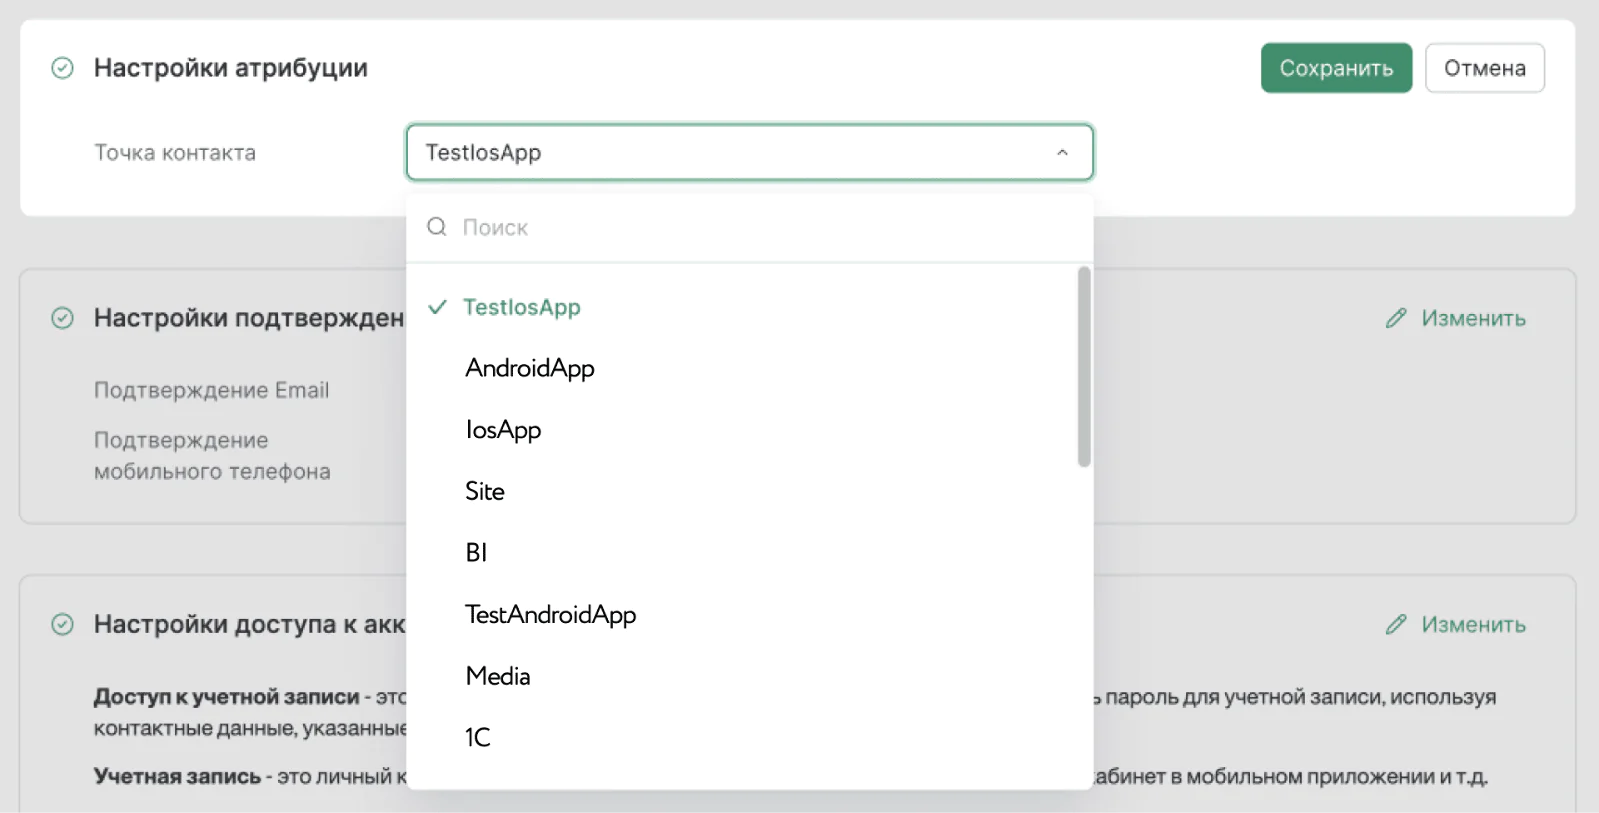The height and width of the screenshot is (813, 1599).
Task: Edit Настройки доступа via Изменить
Action: 1456,624
